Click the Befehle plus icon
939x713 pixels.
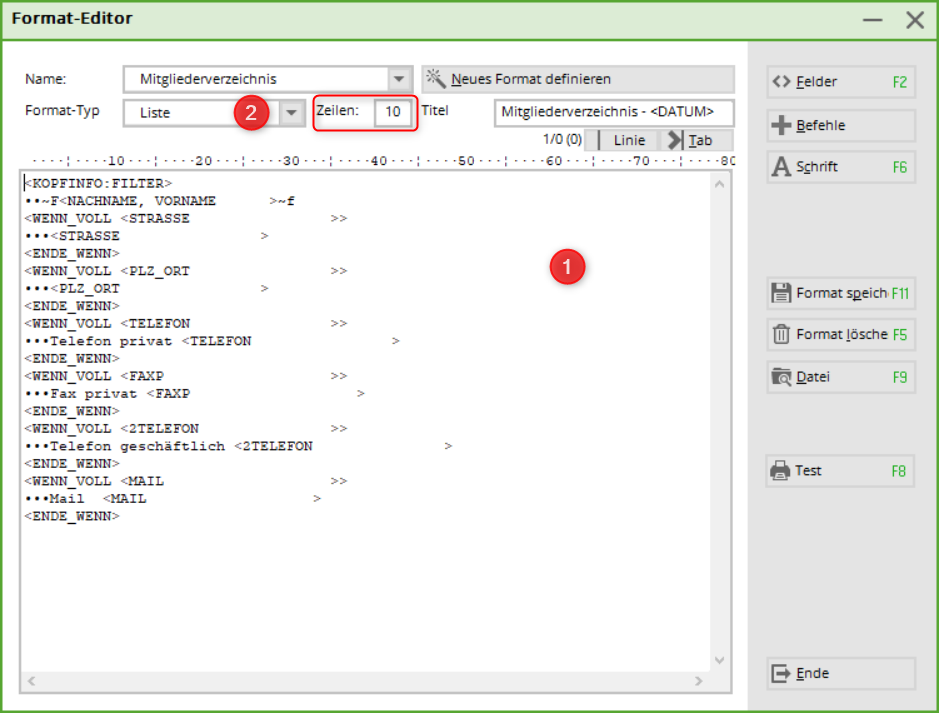(782, 126)
